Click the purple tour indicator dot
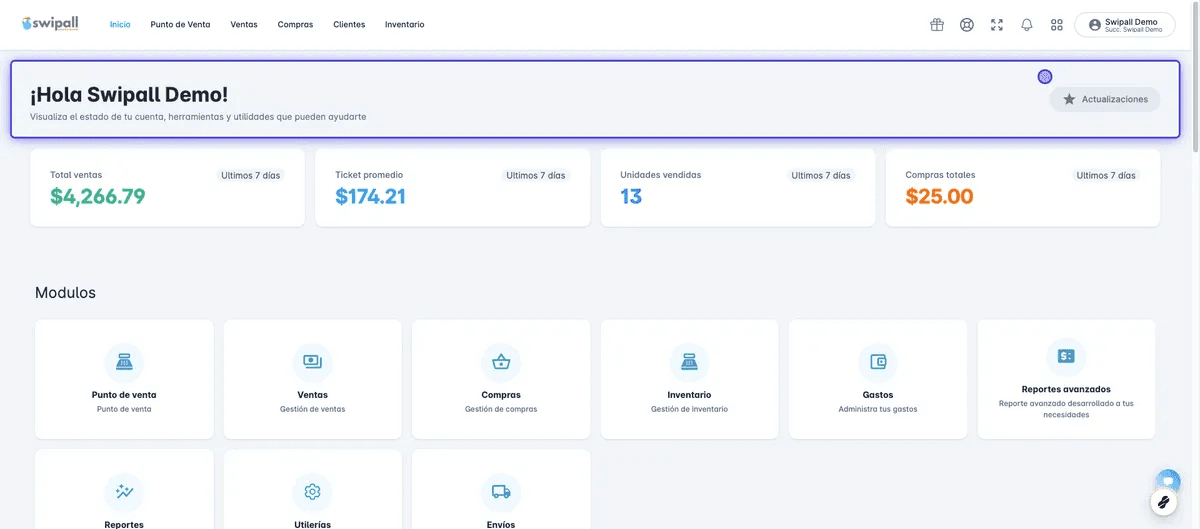 [x=1045, y=77]
